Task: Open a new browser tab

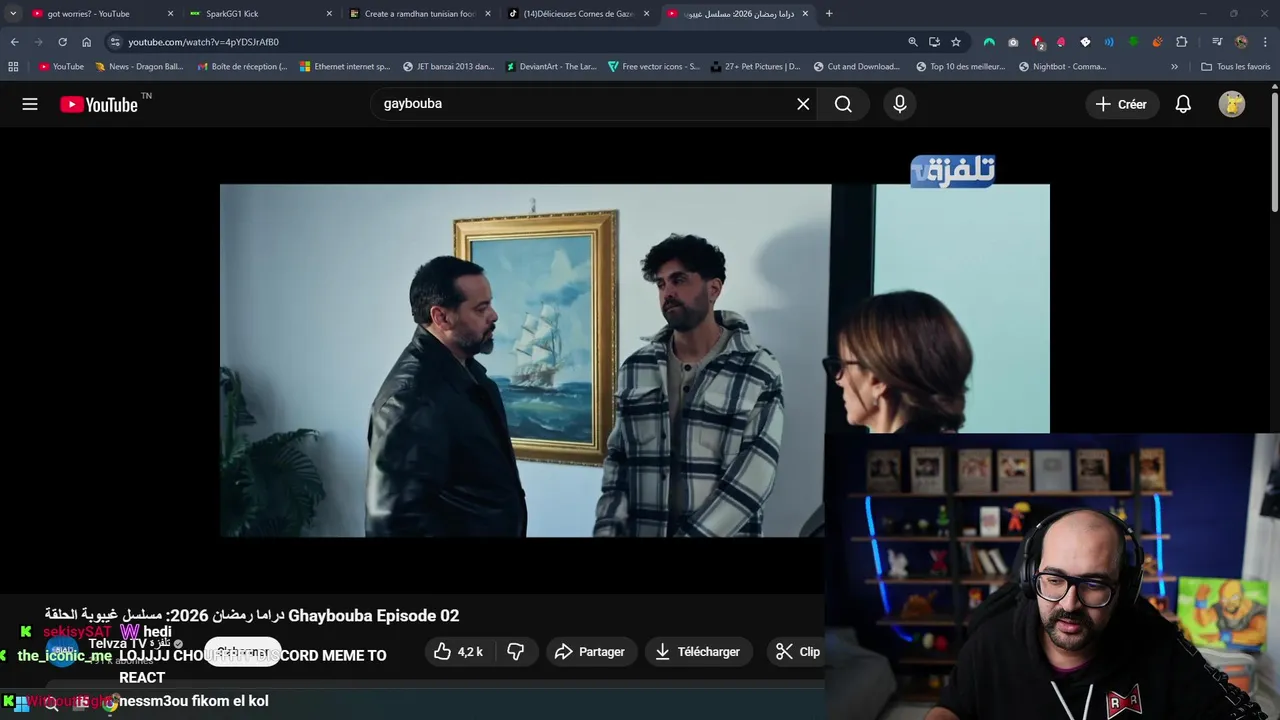Action: (829, 14)
